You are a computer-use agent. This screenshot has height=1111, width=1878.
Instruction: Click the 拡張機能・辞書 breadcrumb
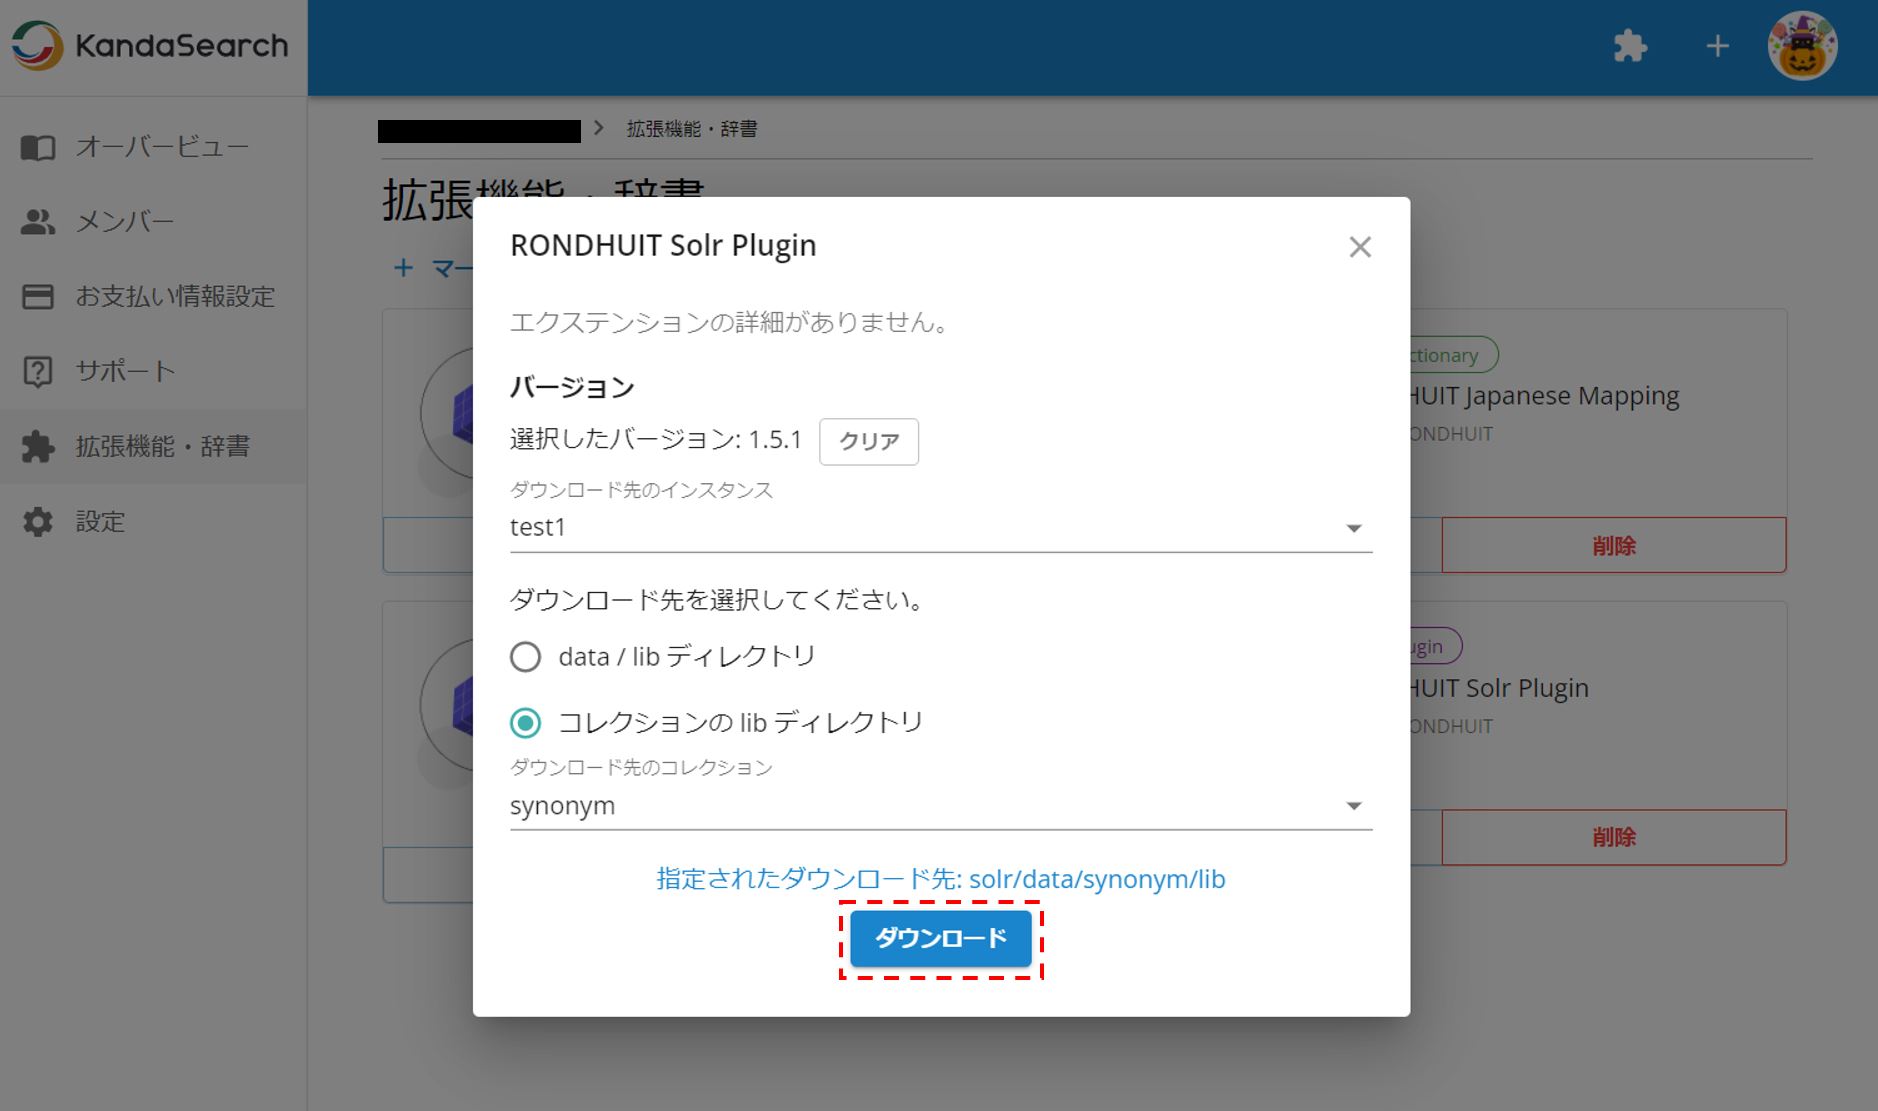click(692, 129)
